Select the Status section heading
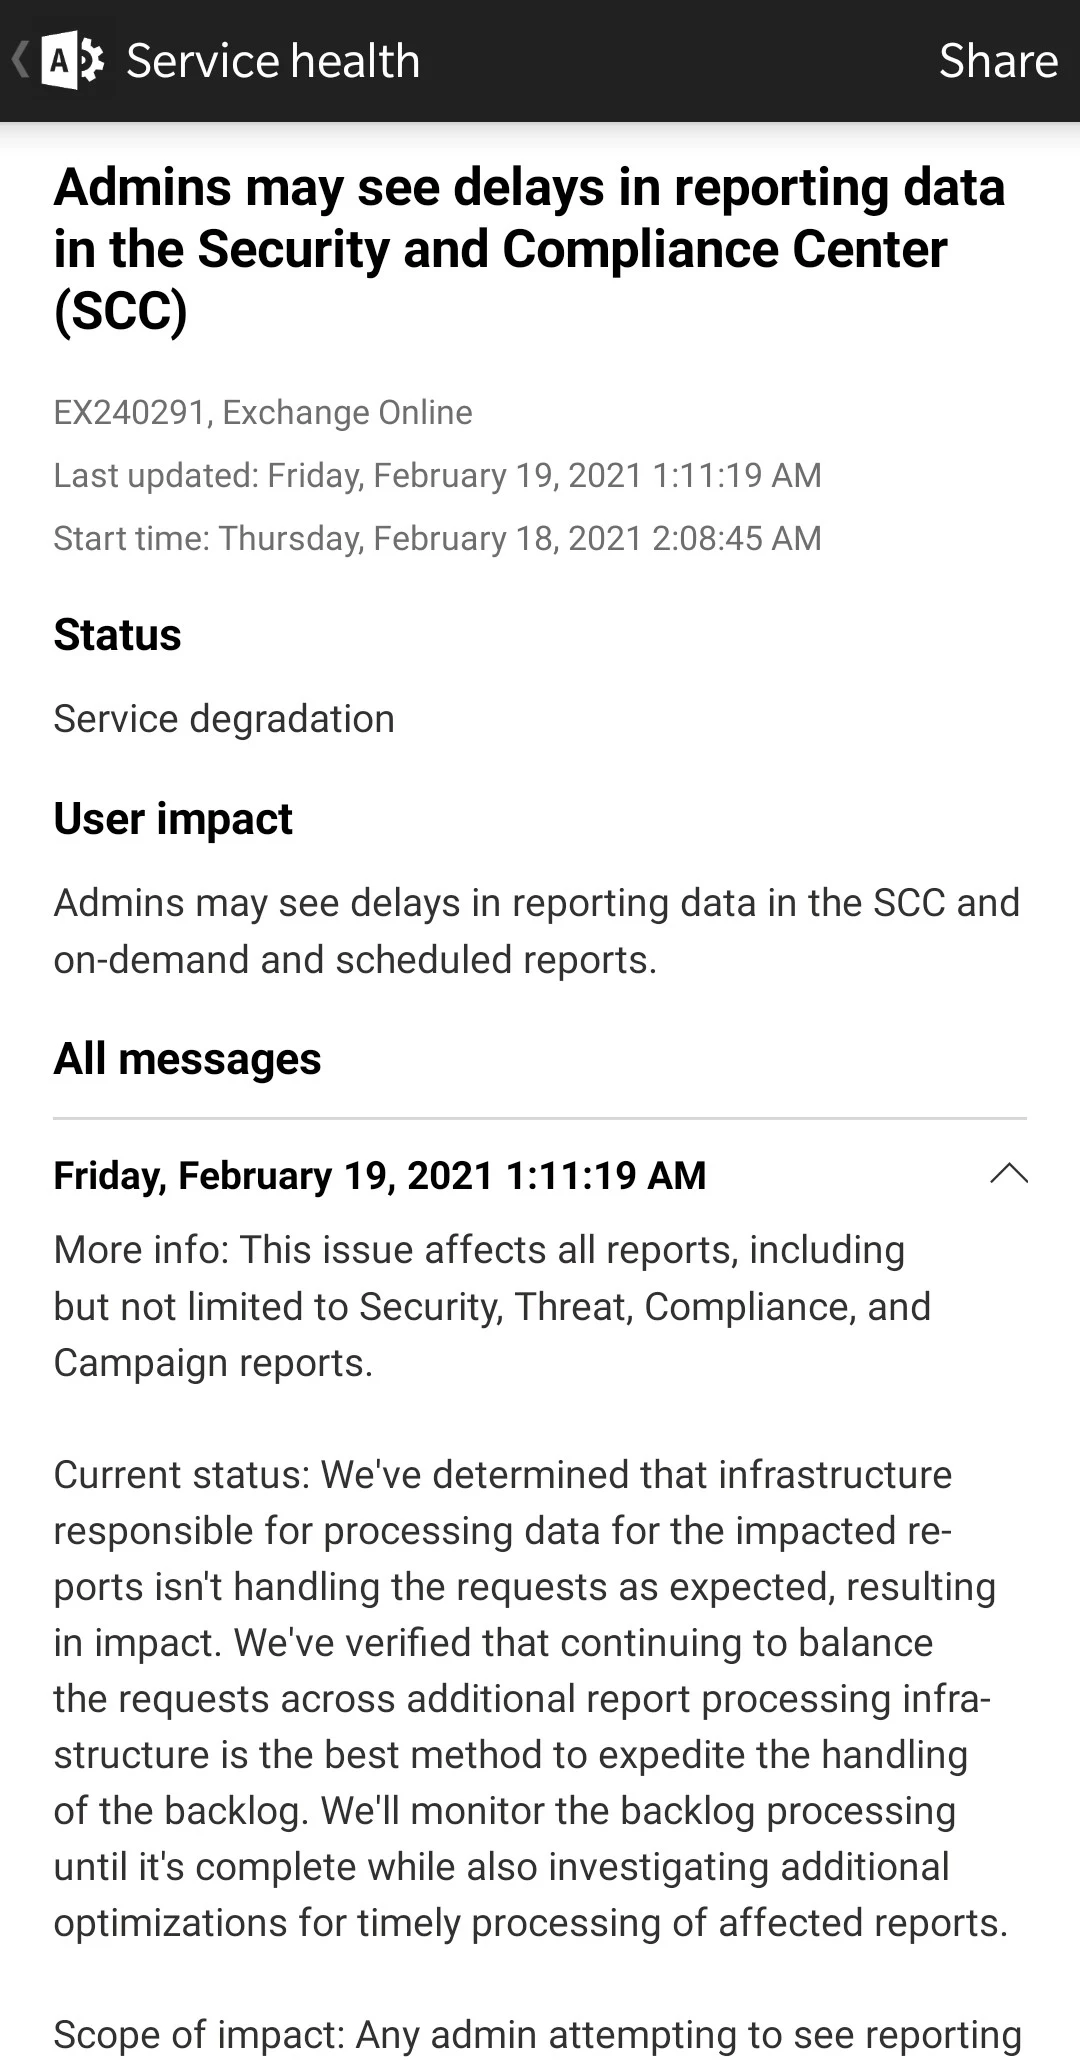Image resolution: width=1080 pixels, height=2071 pixels. pos(117,634)
